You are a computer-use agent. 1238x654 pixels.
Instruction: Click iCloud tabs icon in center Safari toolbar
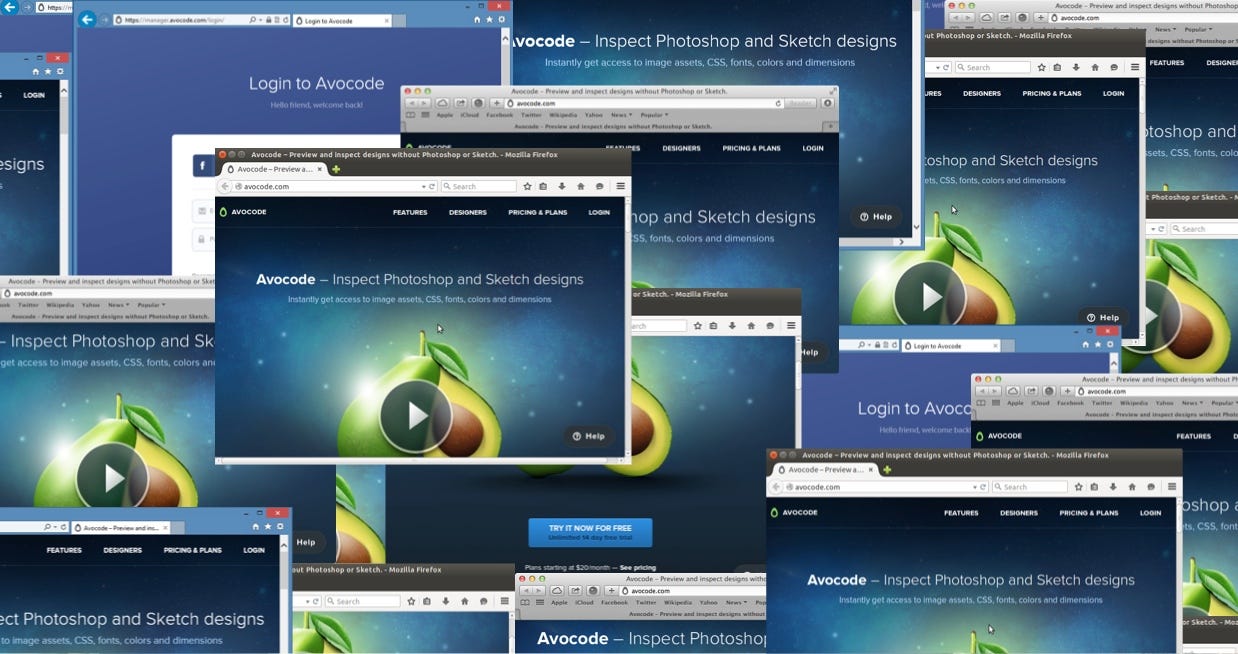tap(442, 103)
